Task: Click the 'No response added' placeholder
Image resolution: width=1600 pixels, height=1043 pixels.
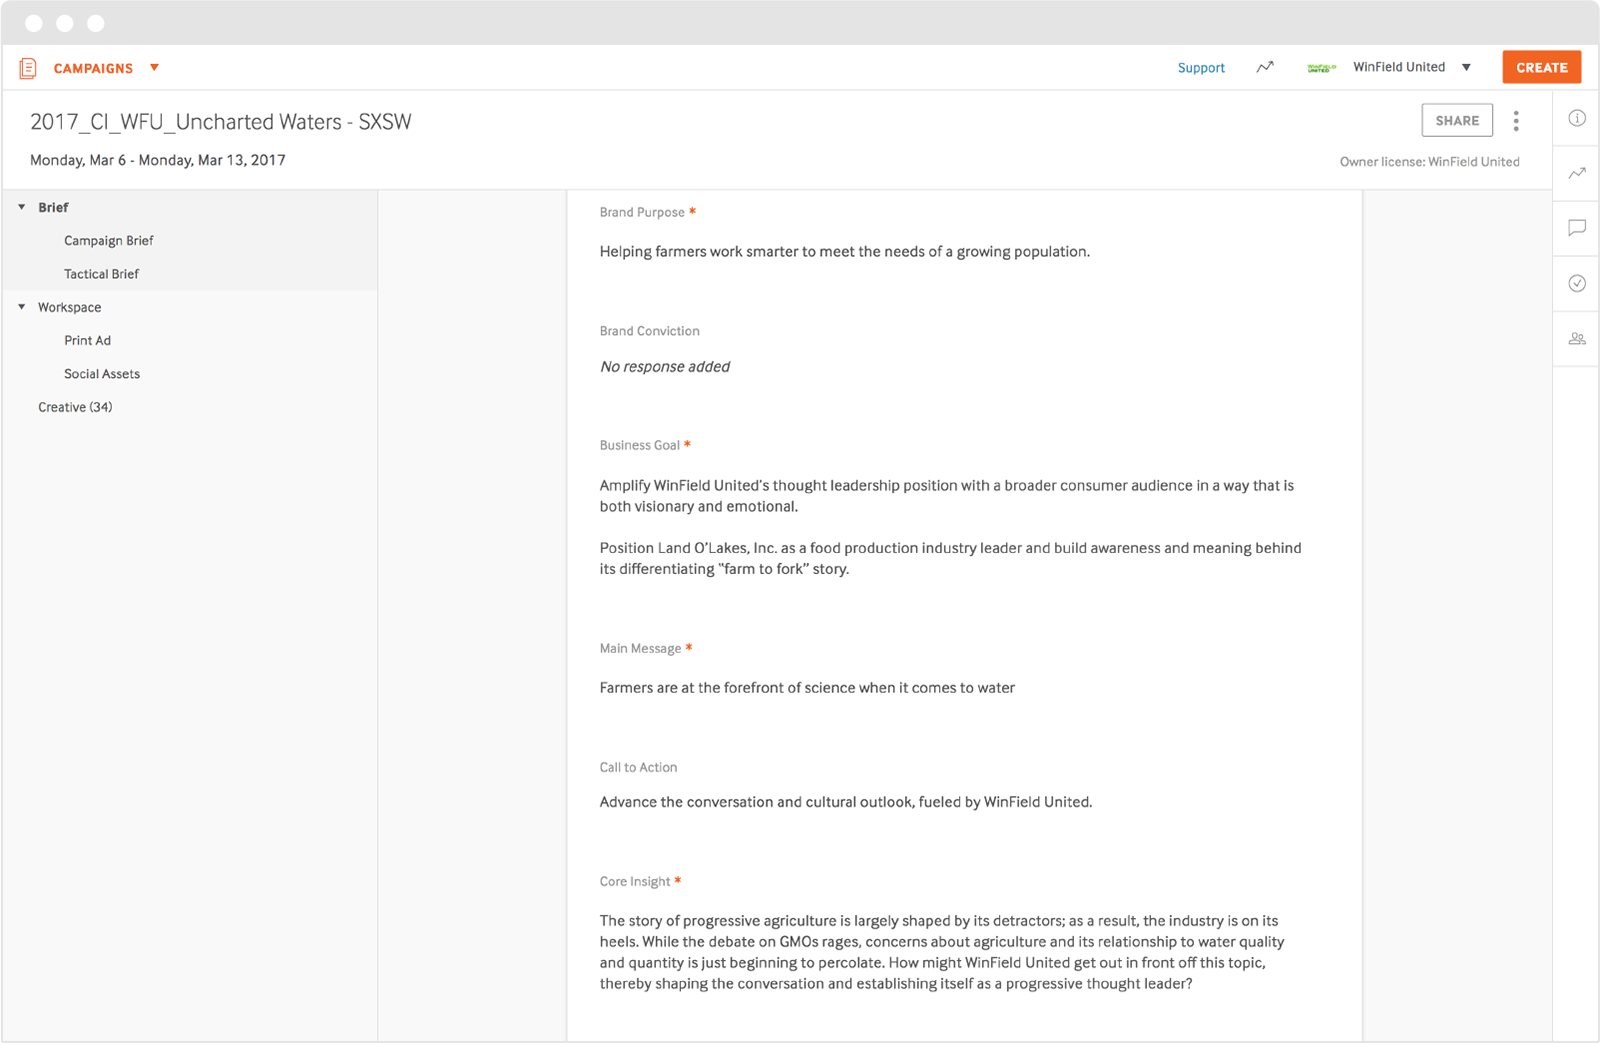Action: click(665, 367)
